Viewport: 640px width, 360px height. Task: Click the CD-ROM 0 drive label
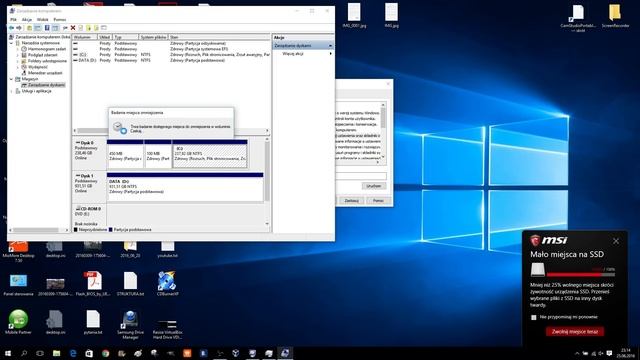[x=89, y=216]
